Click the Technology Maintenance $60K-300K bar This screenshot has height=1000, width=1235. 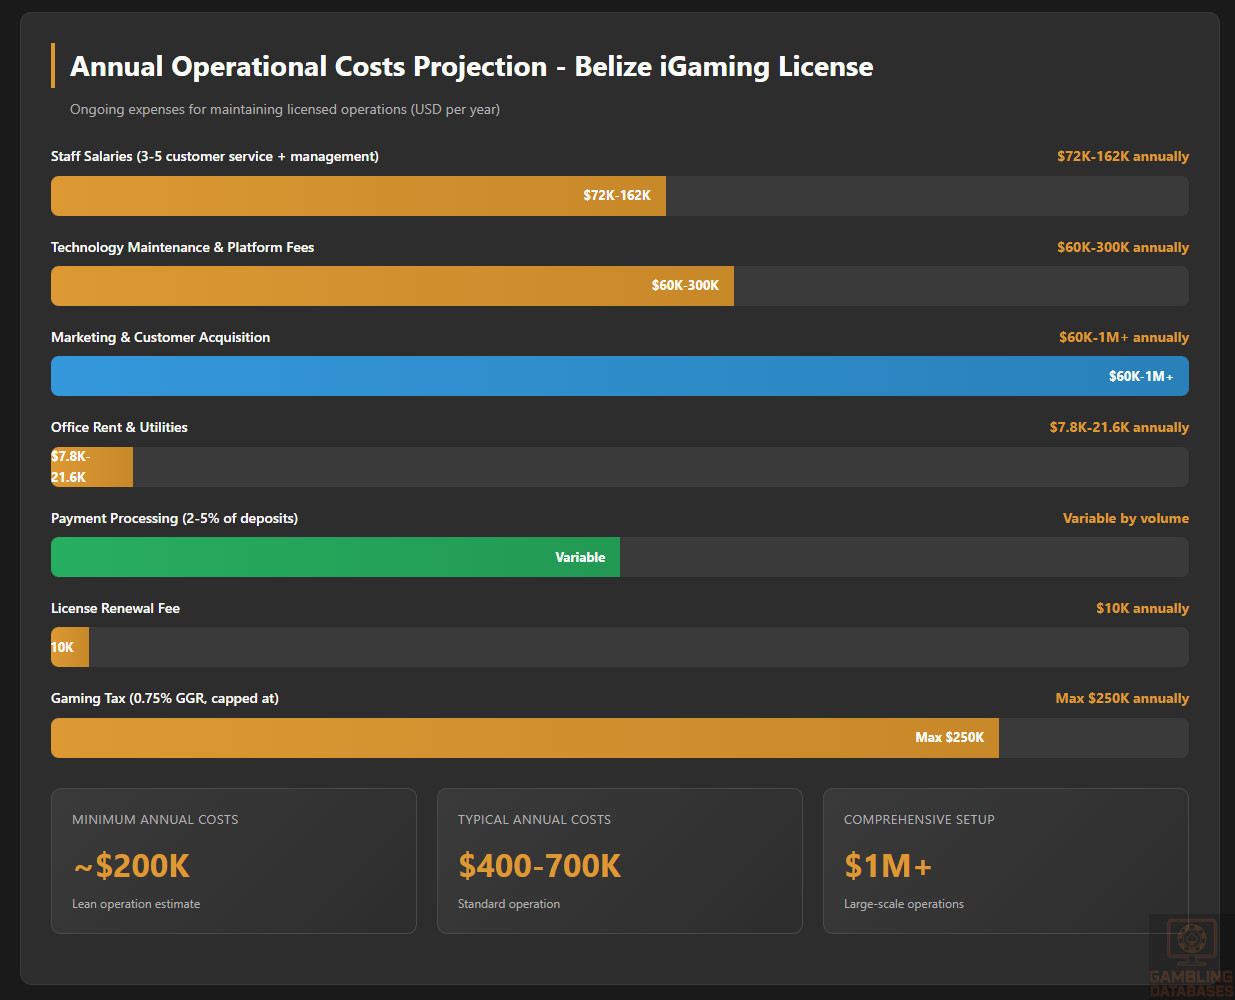coord(392,286)
